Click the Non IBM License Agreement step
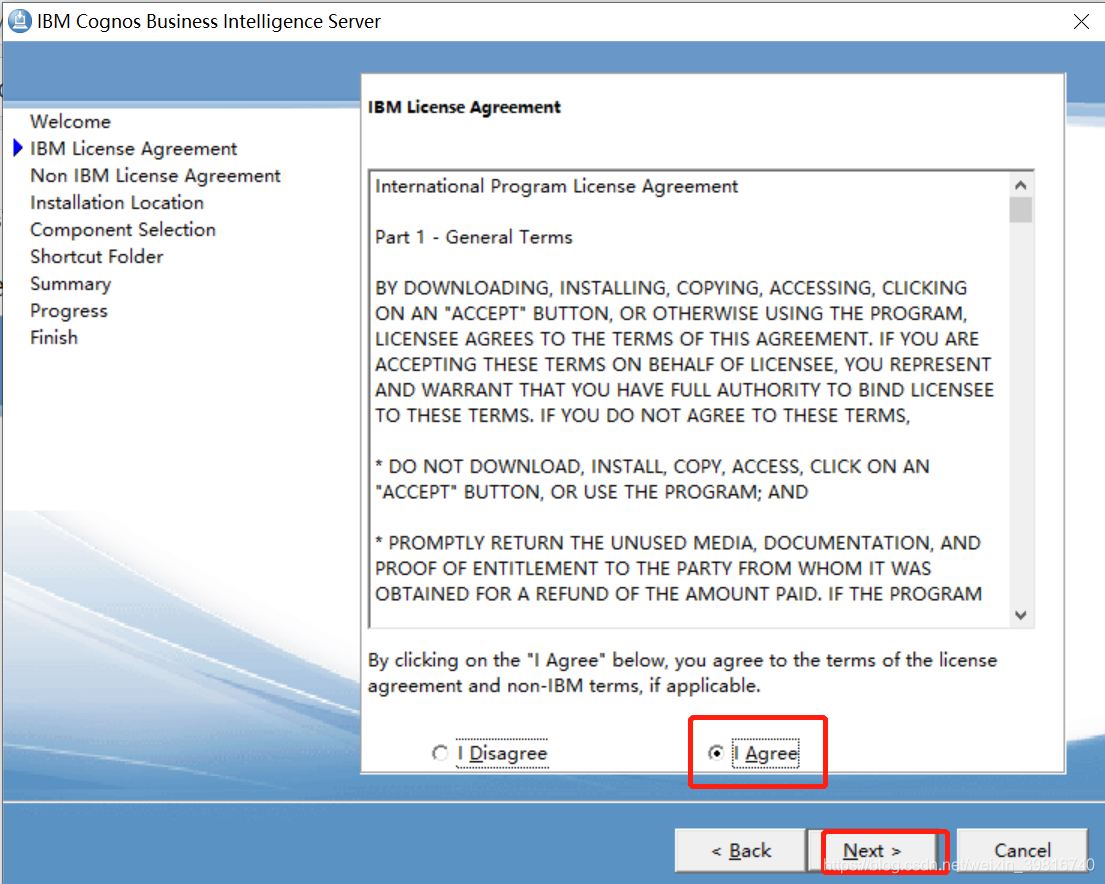This screenshot has width=1105, height=884. click(x=155, y=176)
